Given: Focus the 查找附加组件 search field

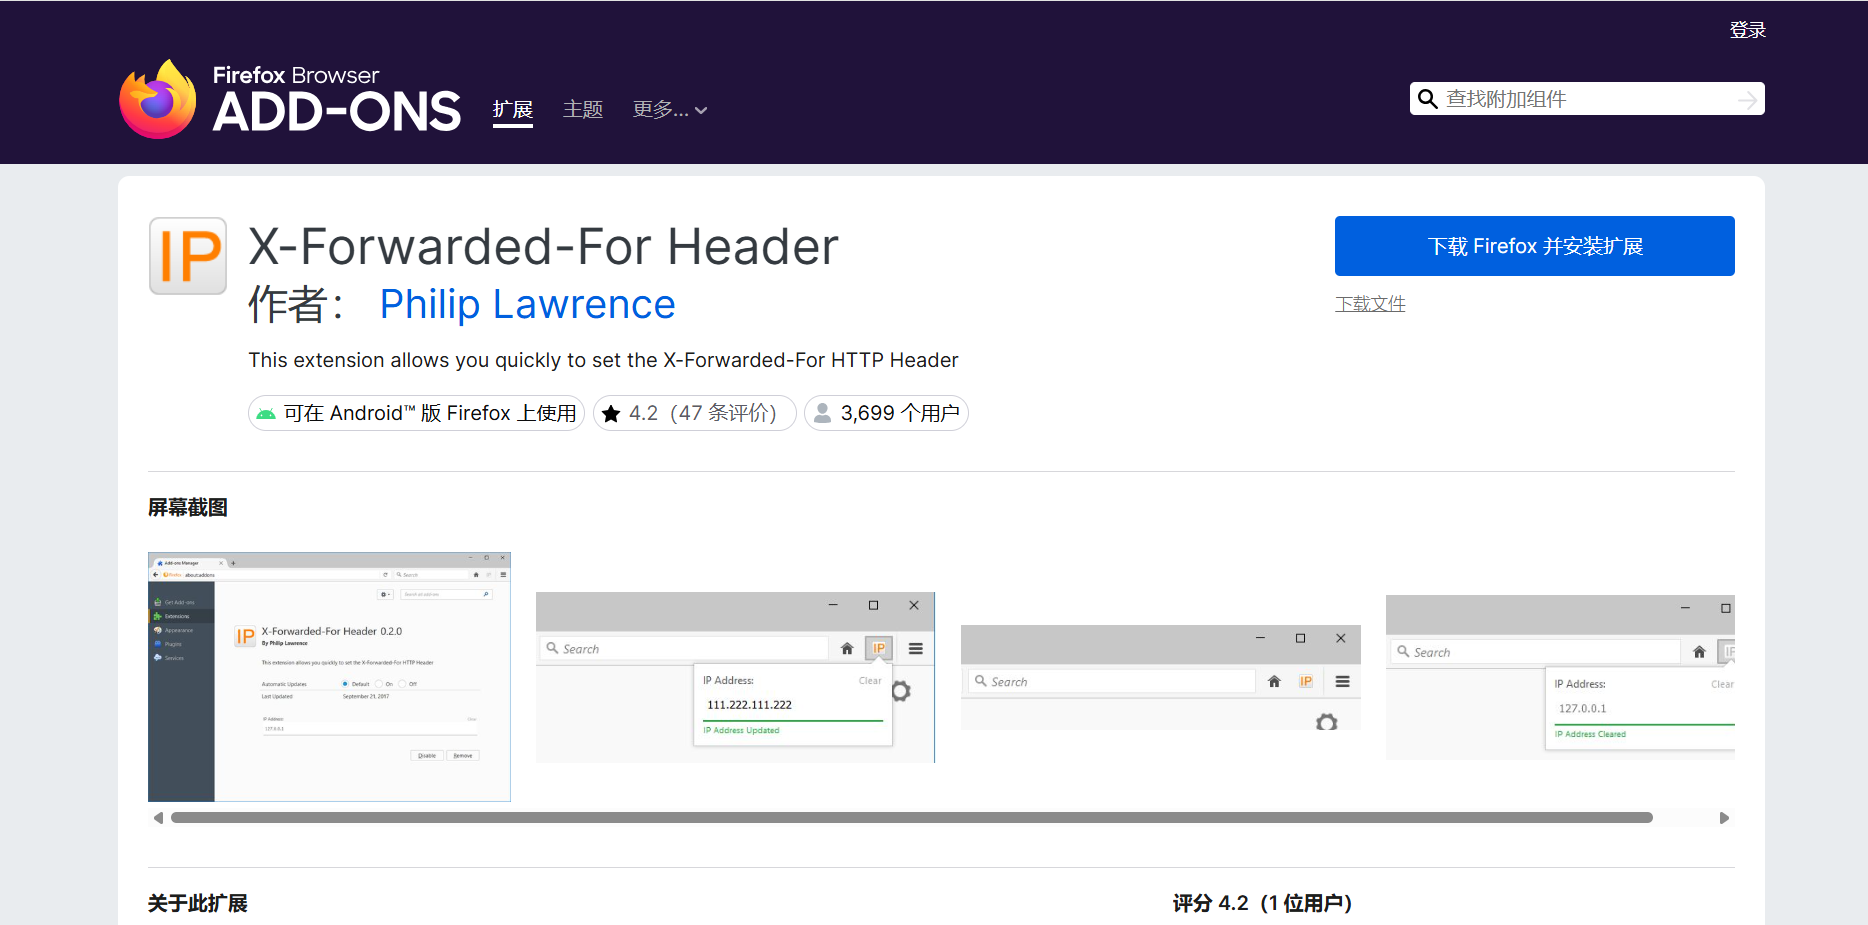Looking at the screenshot, I should tap(1587, 99).
